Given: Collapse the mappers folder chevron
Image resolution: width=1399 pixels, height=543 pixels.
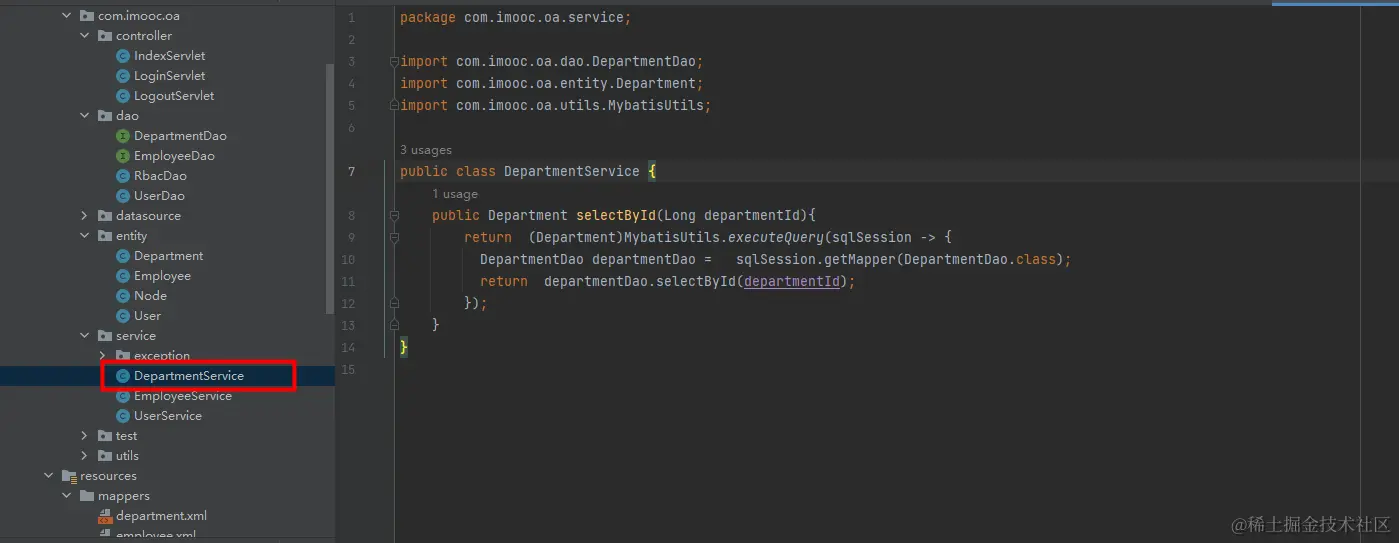Looking at the screenshot, I should [67, 496].
